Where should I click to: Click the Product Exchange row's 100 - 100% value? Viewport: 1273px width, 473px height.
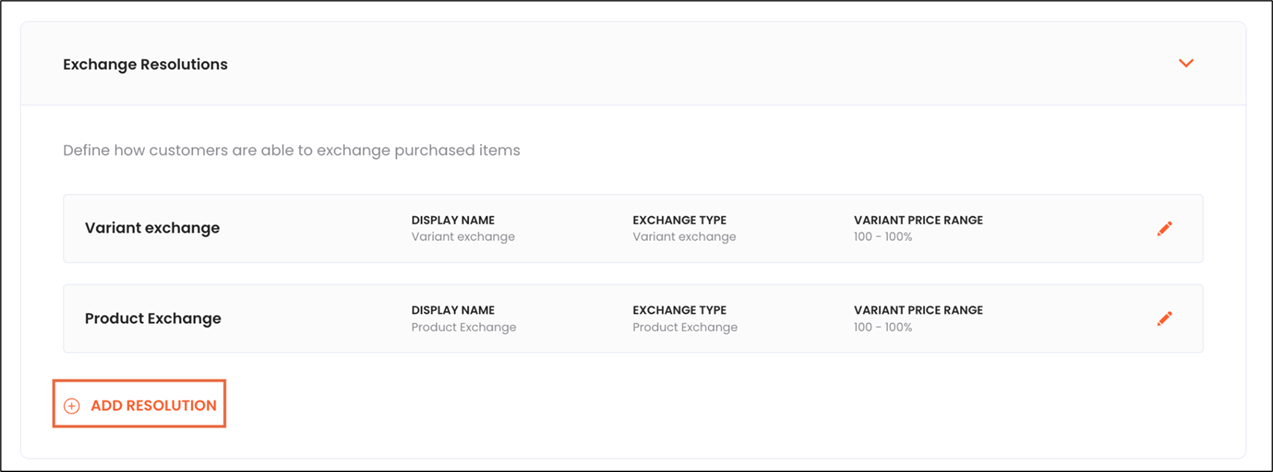click(882, 327)
